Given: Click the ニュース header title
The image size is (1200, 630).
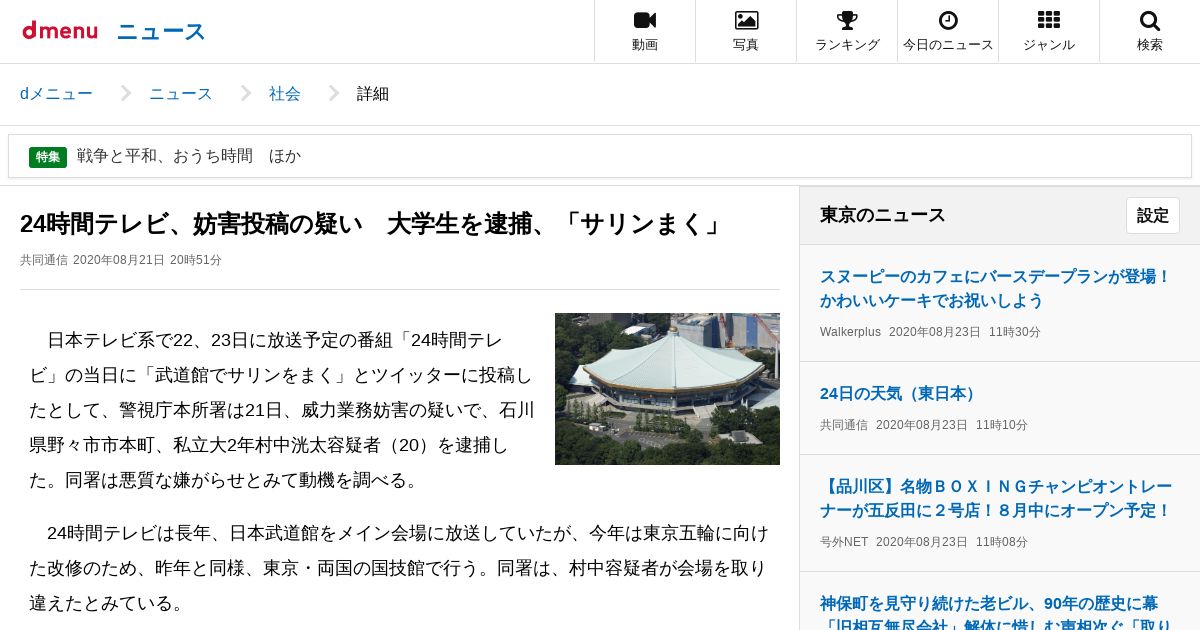Looking at the screenshot, I should coord(161,31).
